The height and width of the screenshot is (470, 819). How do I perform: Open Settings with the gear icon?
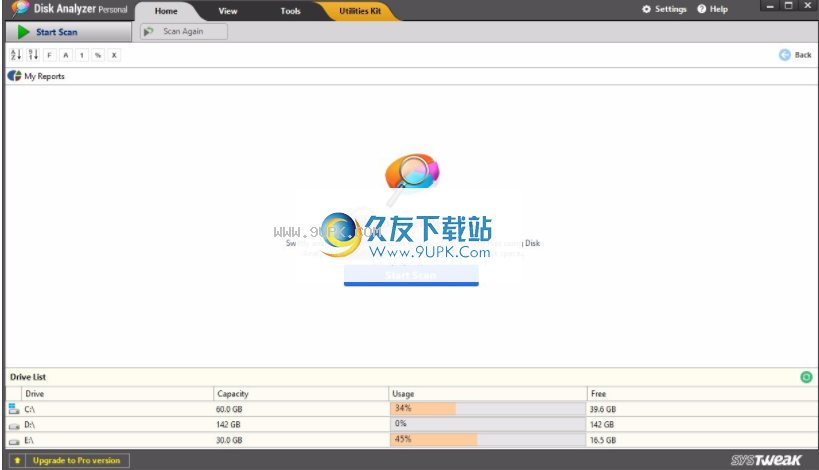pos(664,9)
